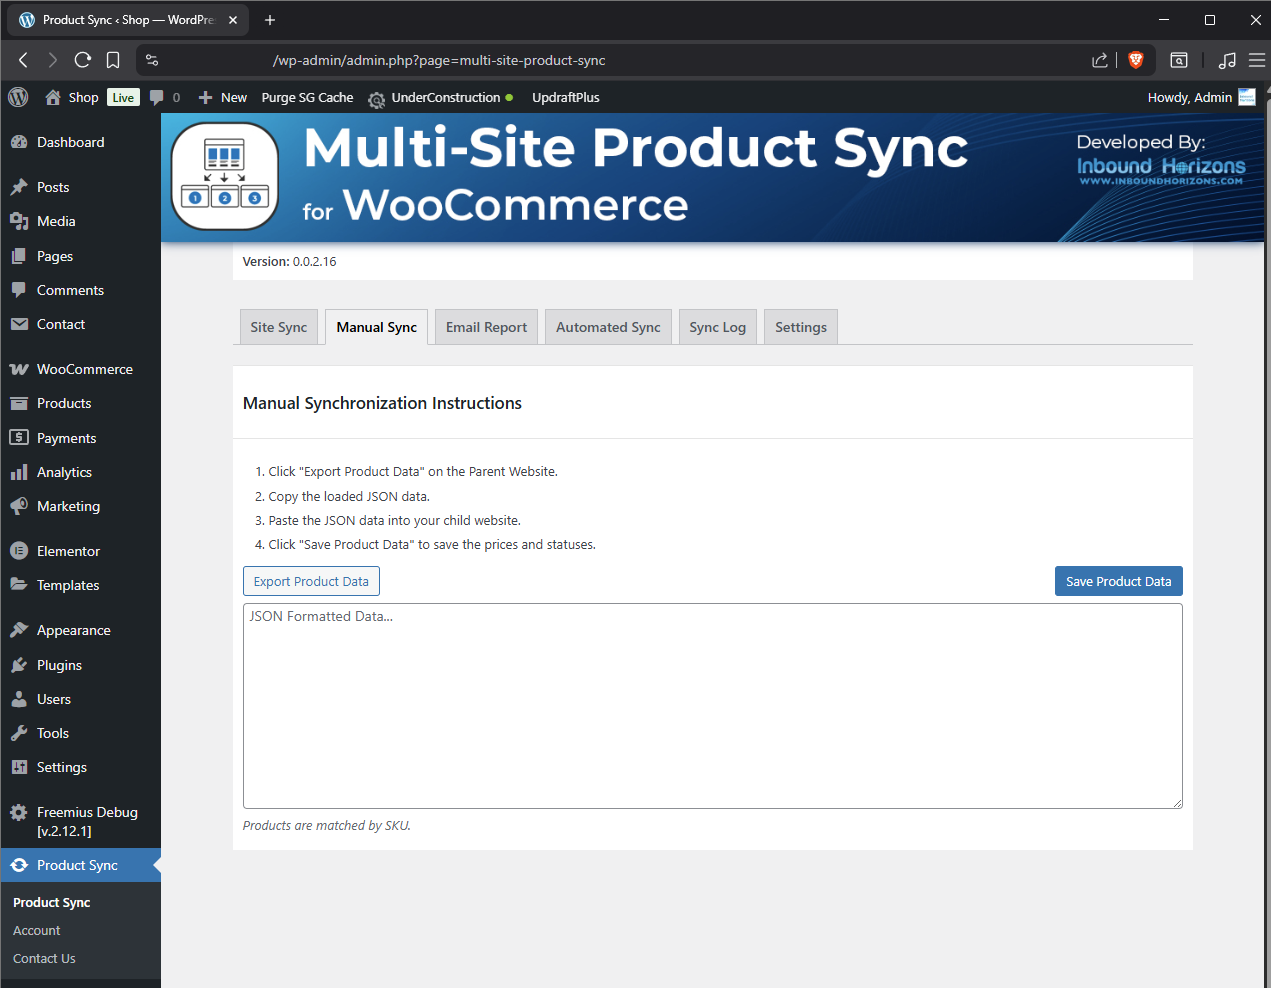Open the browser hamburger menu
The height and width of the screenshot is (988, 1271).
coord(1256,60)
